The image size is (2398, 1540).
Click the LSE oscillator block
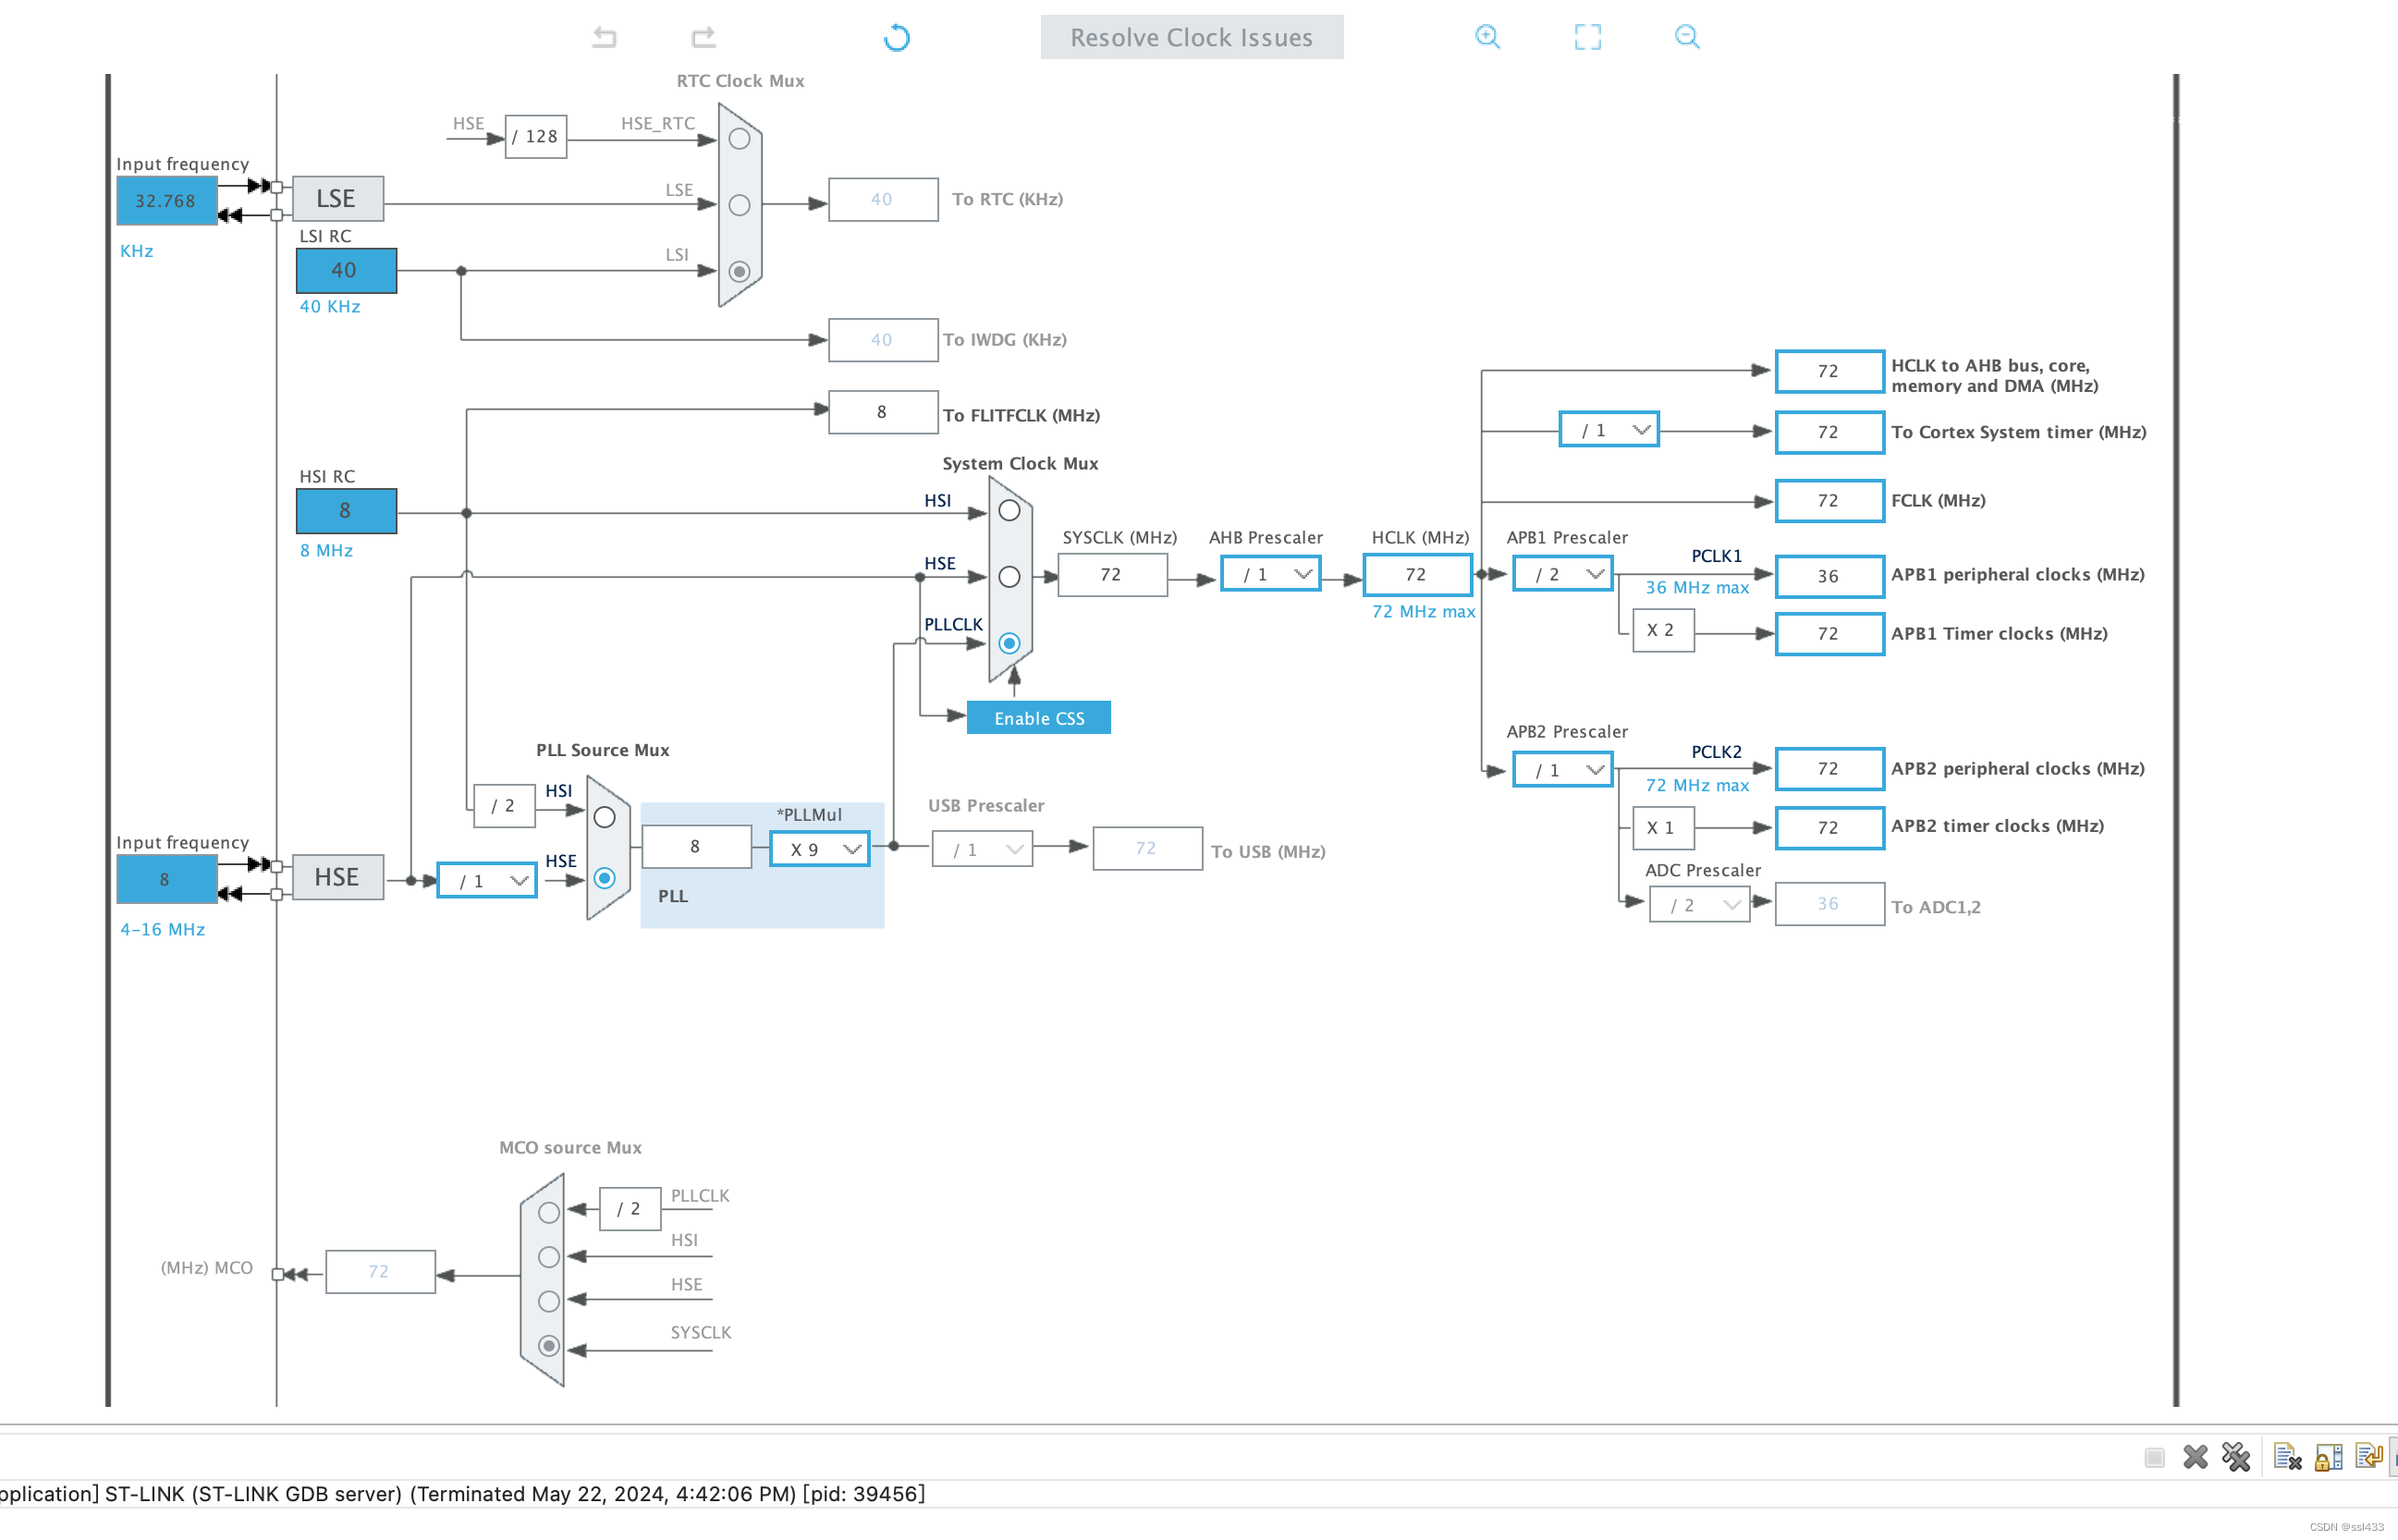337,198
